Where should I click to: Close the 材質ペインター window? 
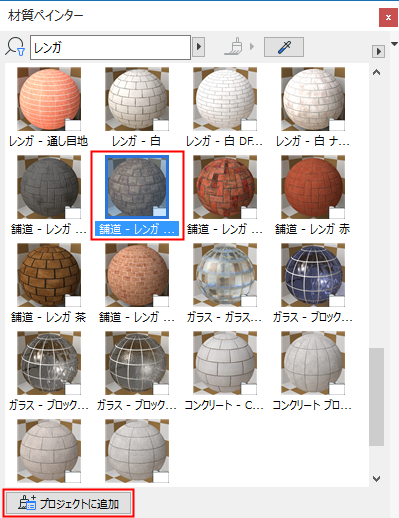[388, 18]
